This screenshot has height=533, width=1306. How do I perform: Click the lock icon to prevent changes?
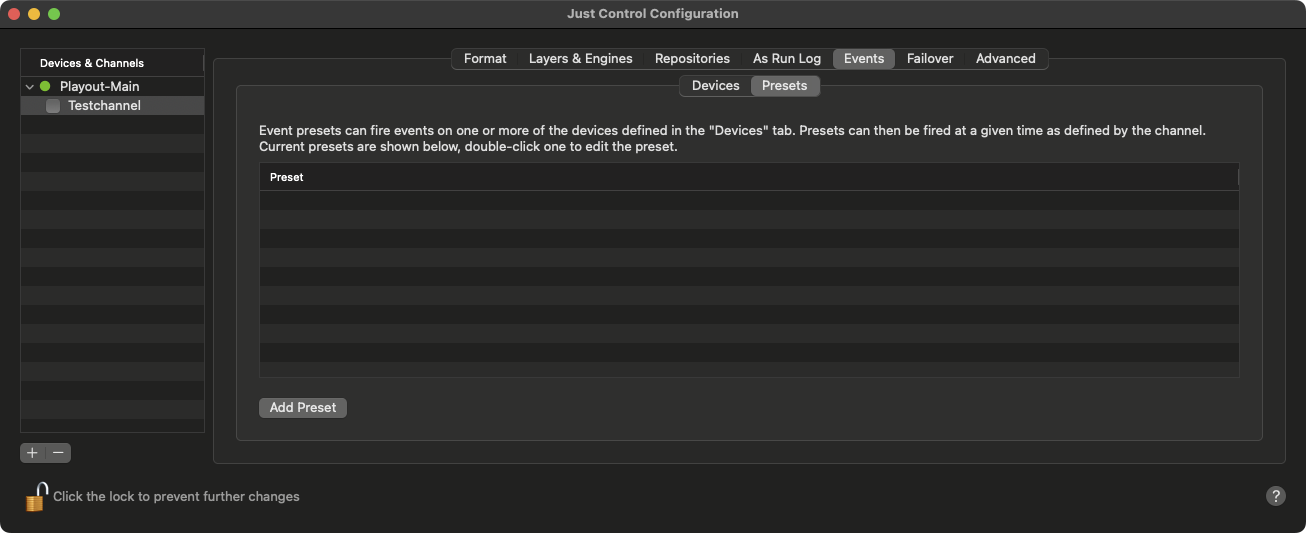(36, 496)
